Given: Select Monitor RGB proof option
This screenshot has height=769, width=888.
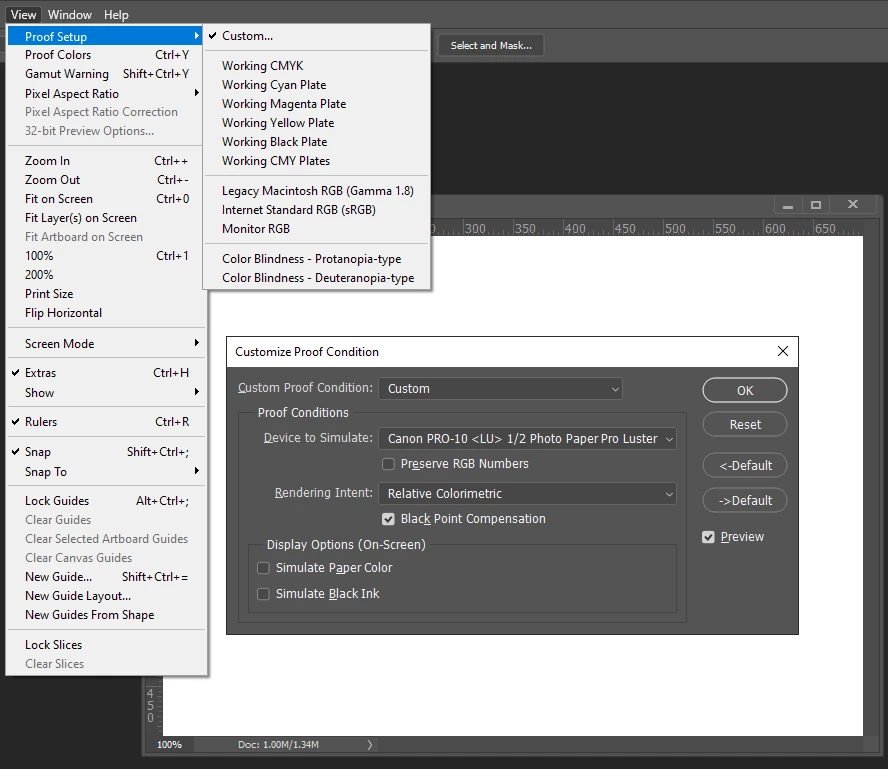Looking at the screenshot, I should click(317, 229).
